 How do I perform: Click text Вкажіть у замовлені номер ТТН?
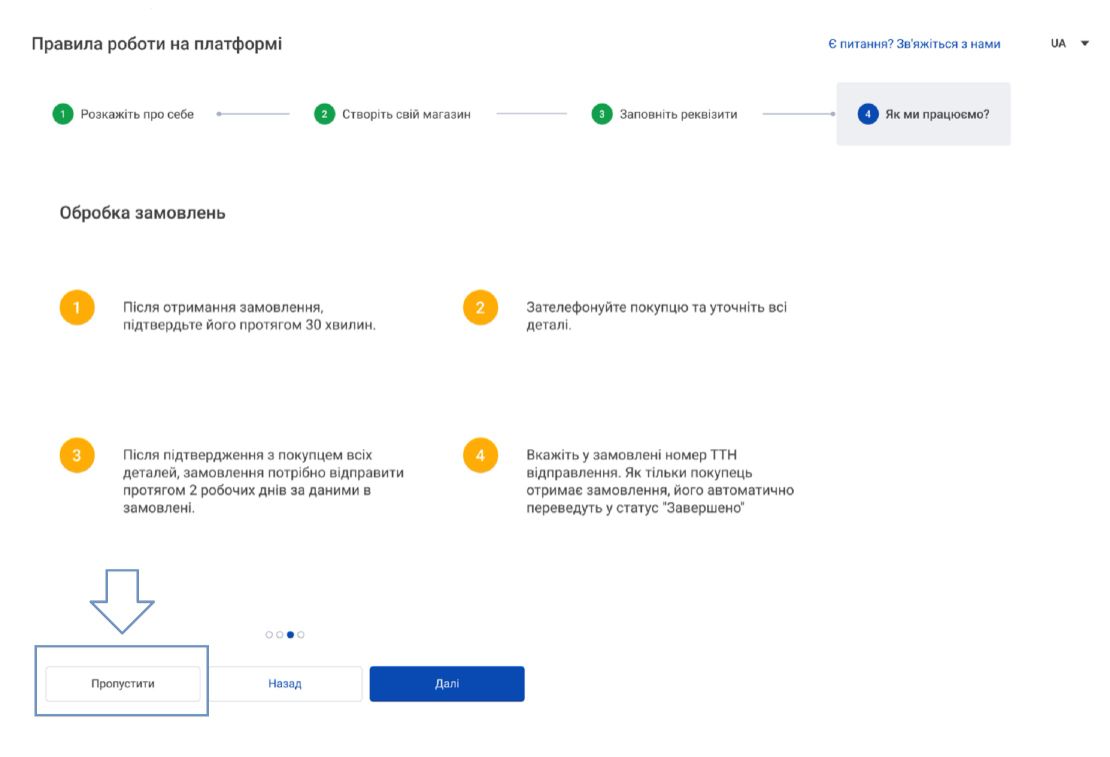[x=660, y=481]
